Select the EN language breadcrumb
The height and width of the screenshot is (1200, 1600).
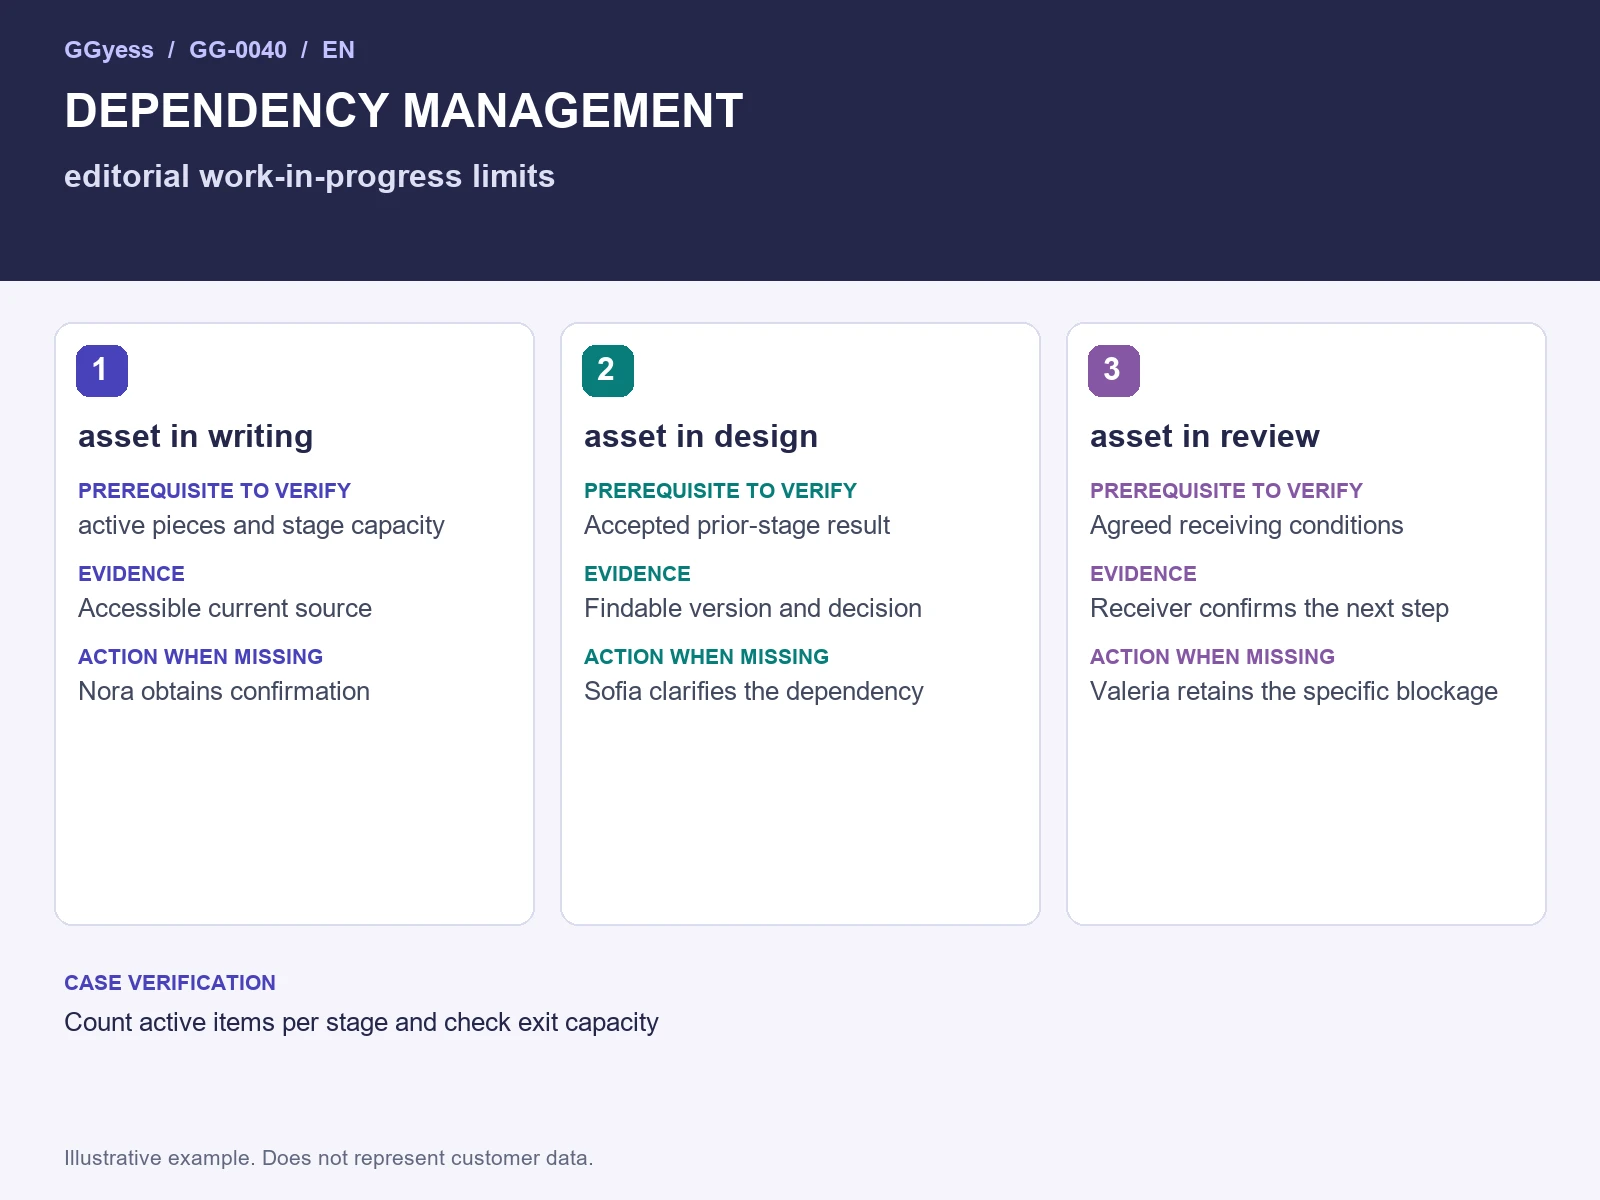[338, 50]
